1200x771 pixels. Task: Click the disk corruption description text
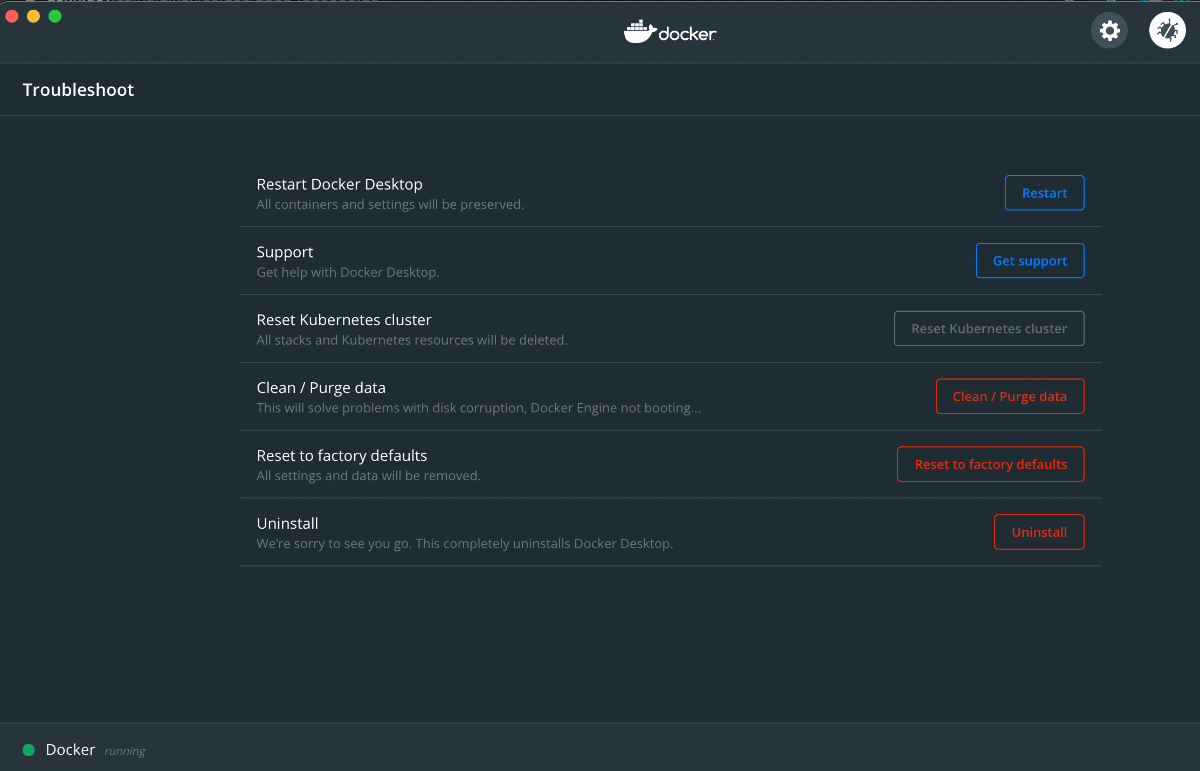(x=479, y=408)
